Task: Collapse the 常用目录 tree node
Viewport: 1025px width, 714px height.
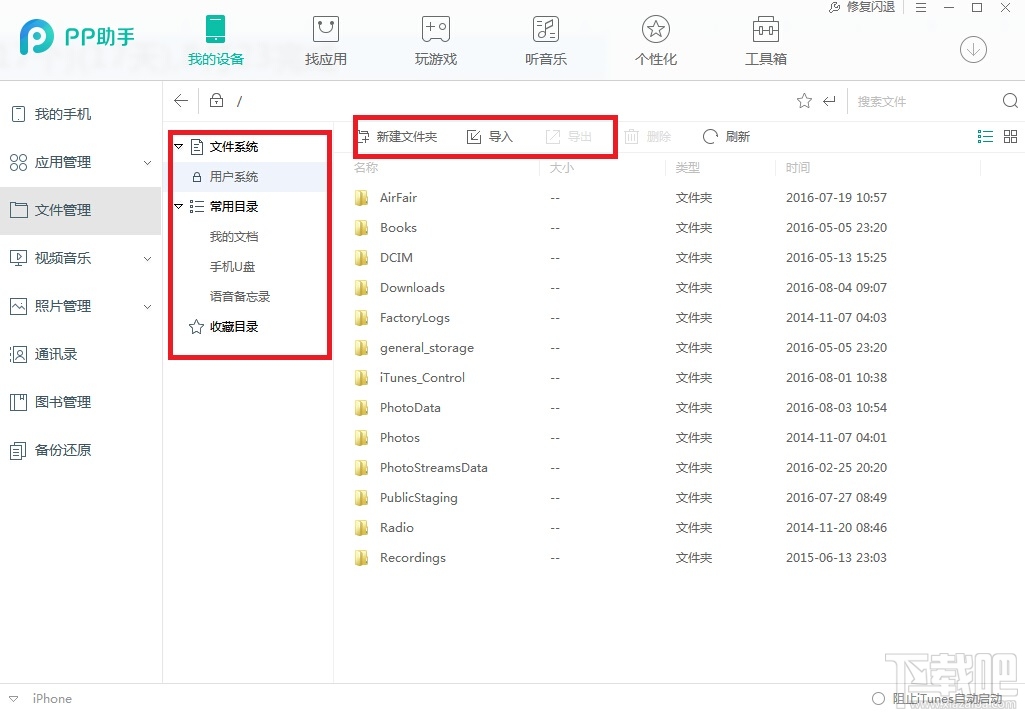Action: tap(180, 207)
